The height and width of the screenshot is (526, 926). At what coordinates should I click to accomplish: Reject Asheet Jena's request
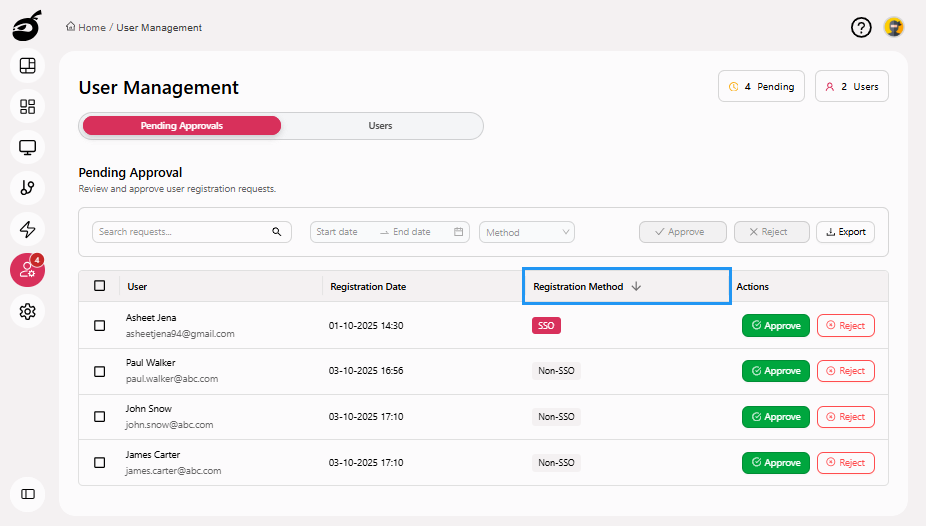[x=846, y=326]
